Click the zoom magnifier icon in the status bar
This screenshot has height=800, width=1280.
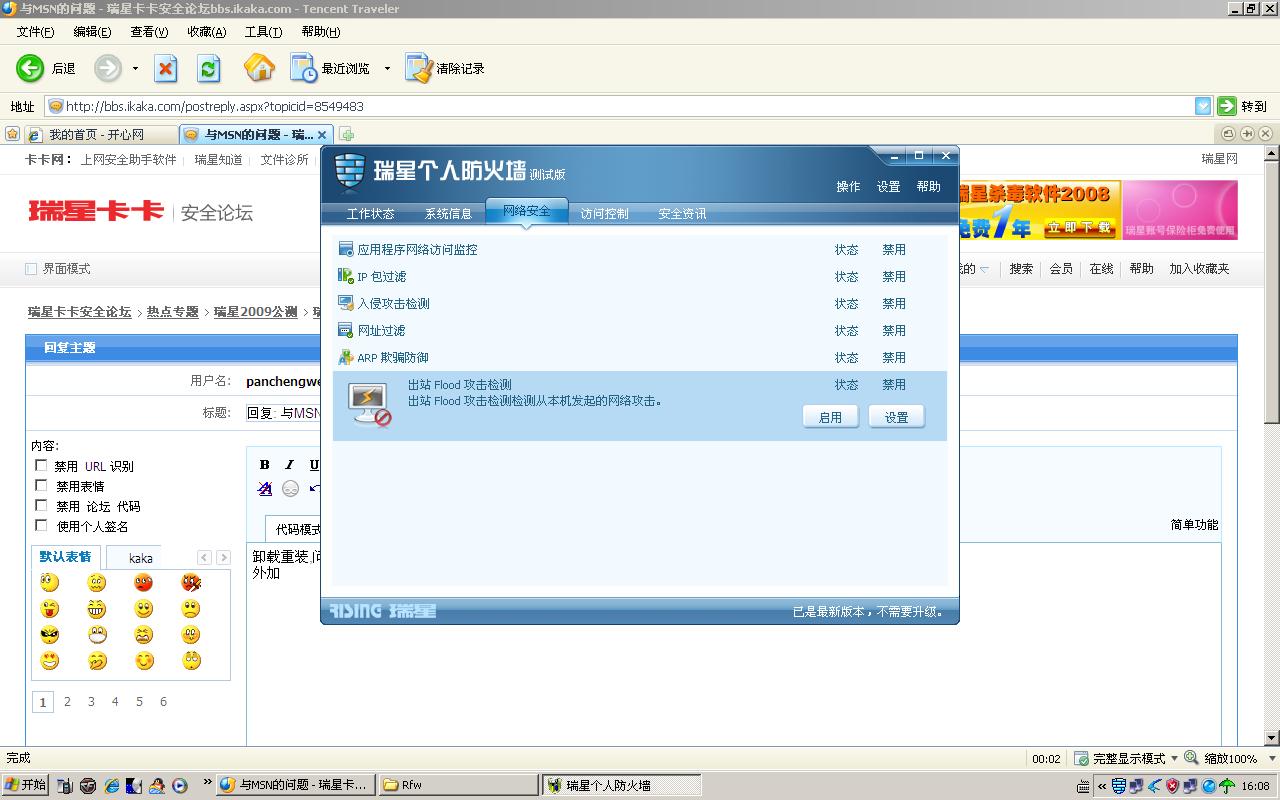(x=1191, y=758)
